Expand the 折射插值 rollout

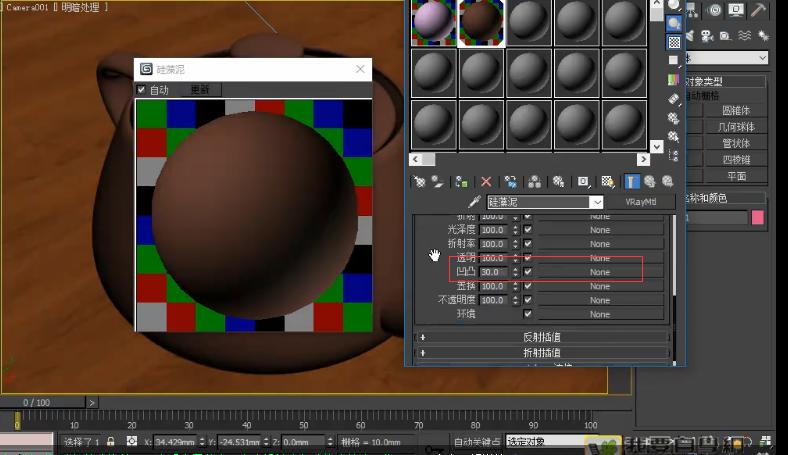pos(542,352)
